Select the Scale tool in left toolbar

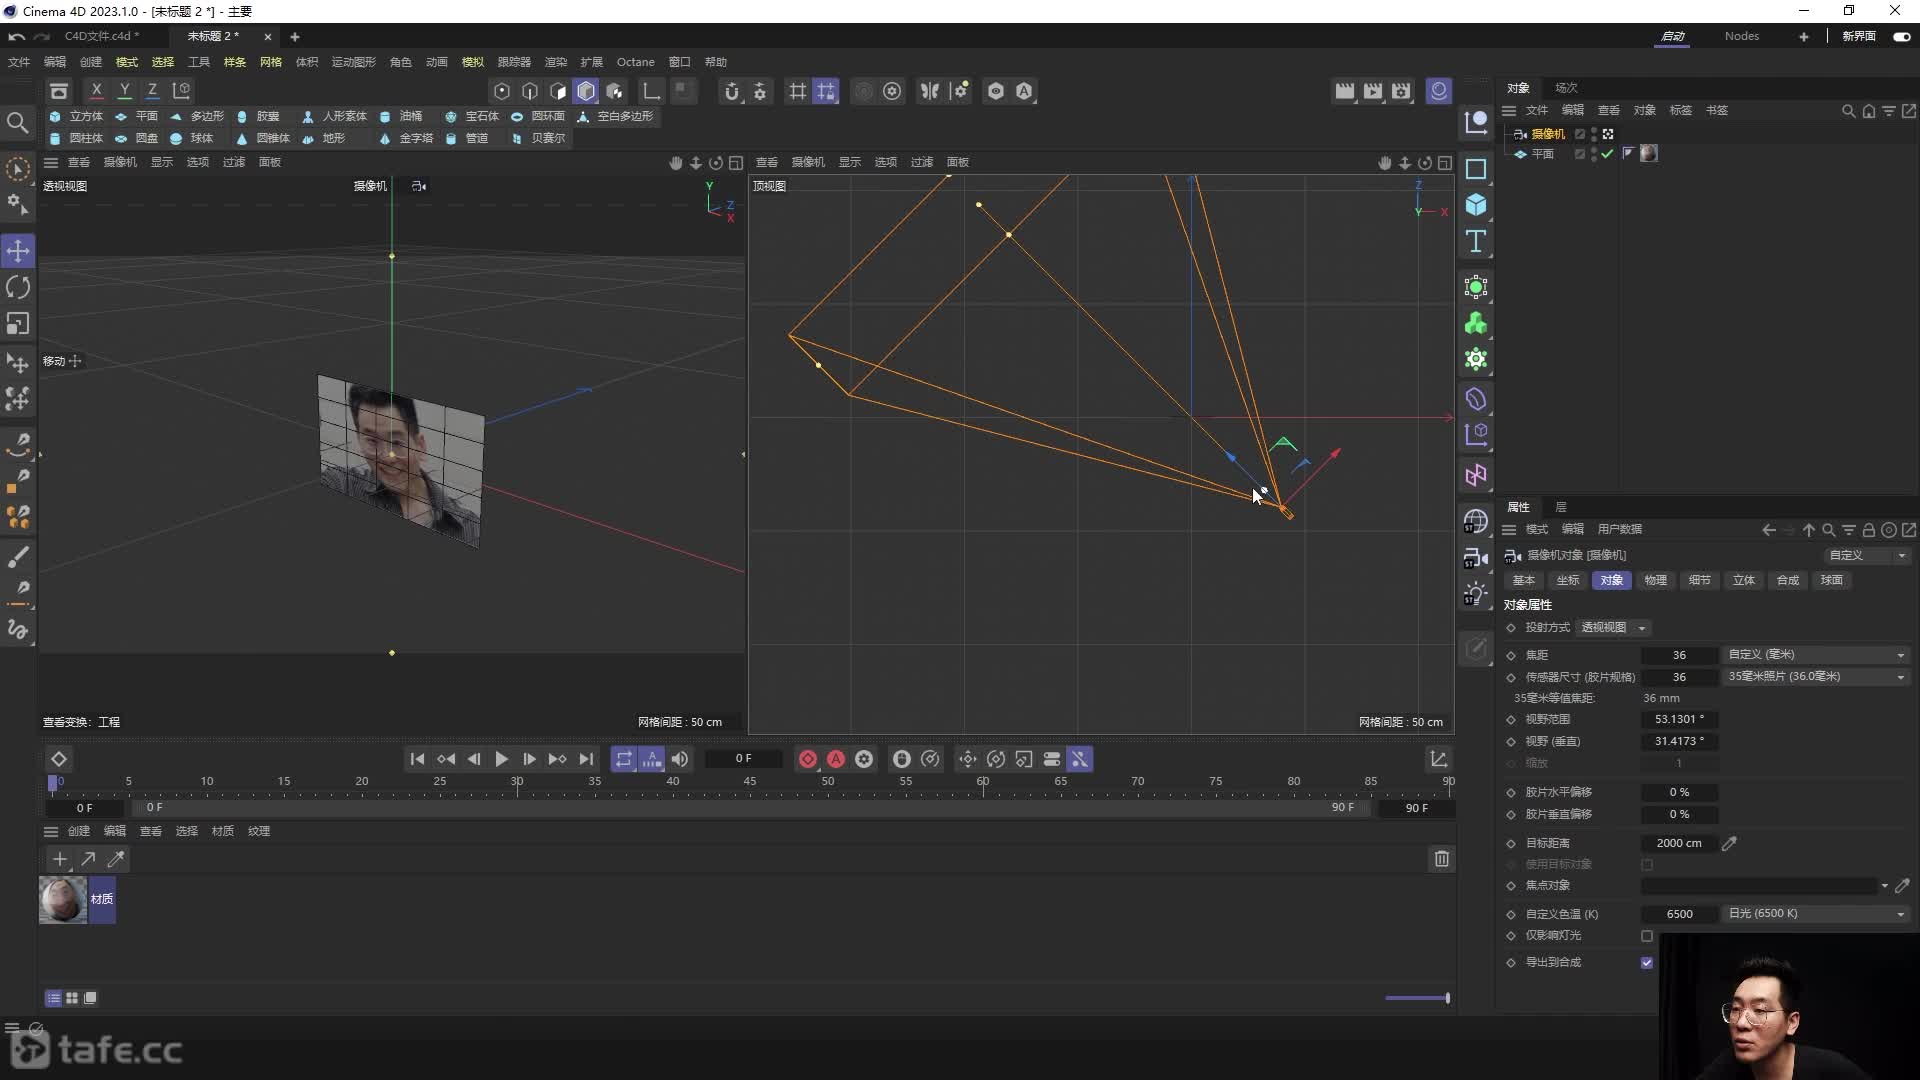(18, 324)
